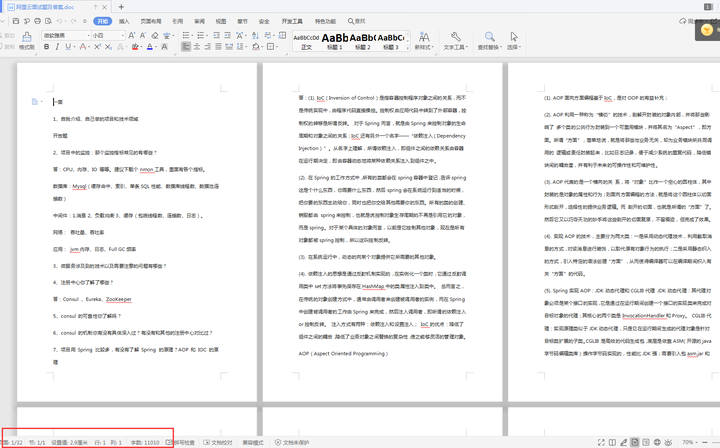
Task: Enable eye protection mode icon
Action: coord(668,442)
